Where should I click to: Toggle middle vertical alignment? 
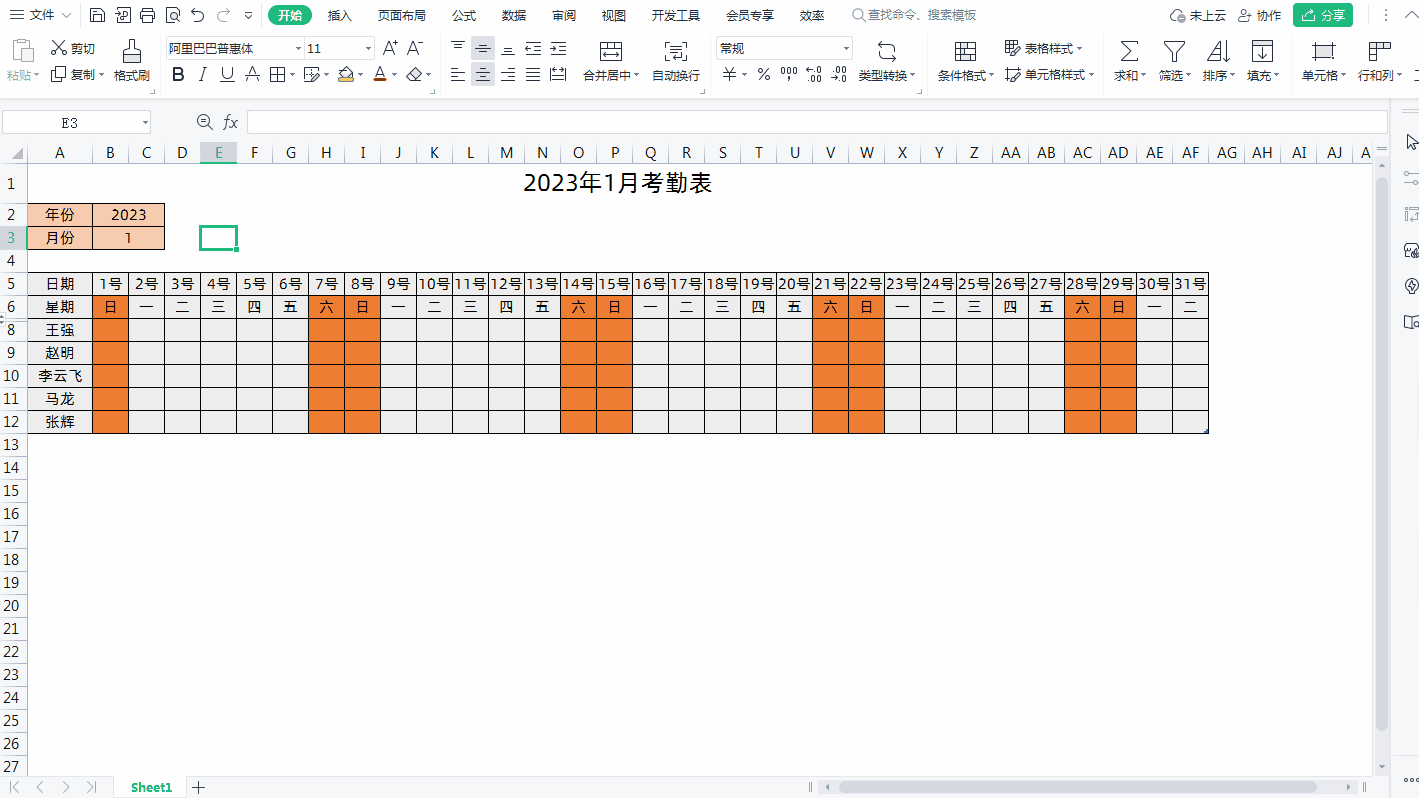pyautogui.click(x=483, y=48)
